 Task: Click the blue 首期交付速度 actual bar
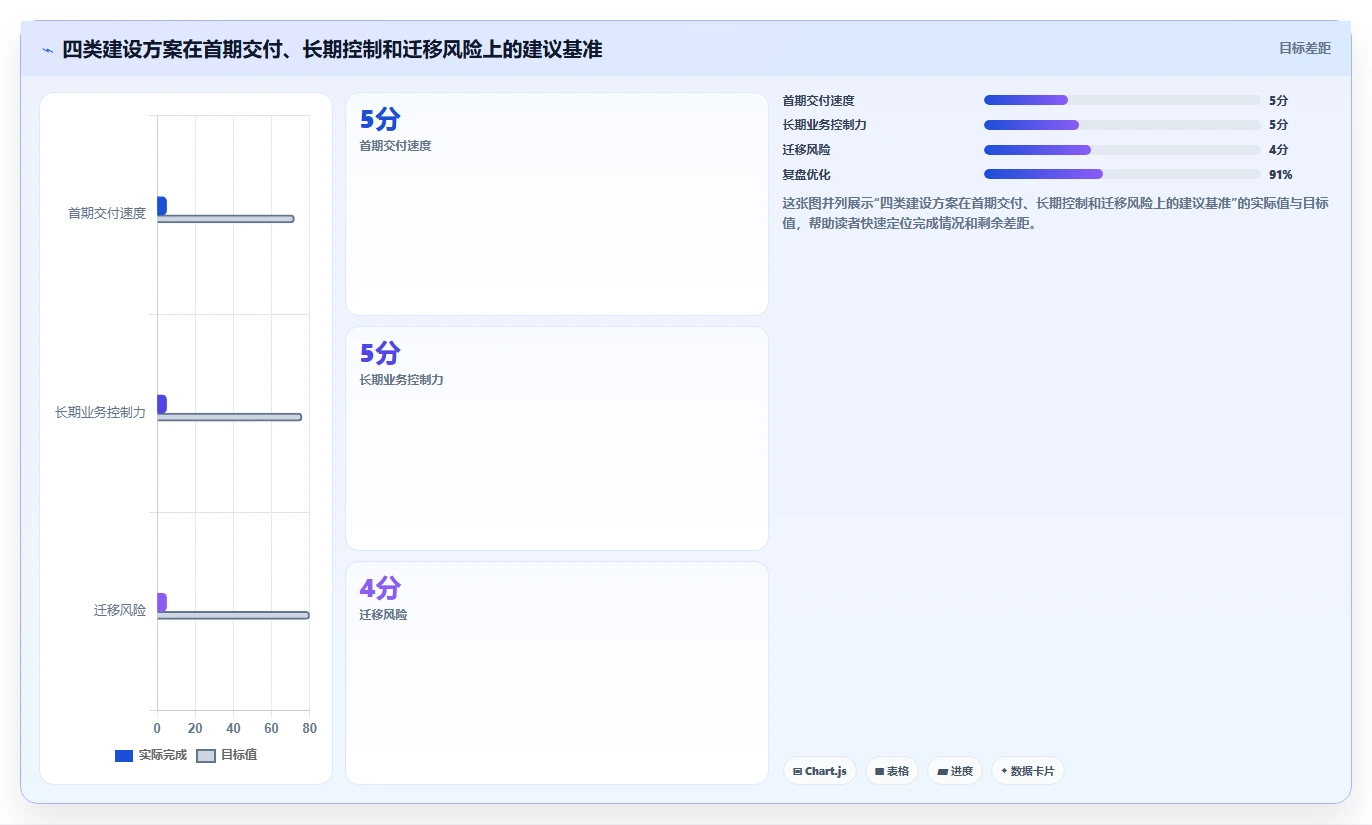coord(162,205)
